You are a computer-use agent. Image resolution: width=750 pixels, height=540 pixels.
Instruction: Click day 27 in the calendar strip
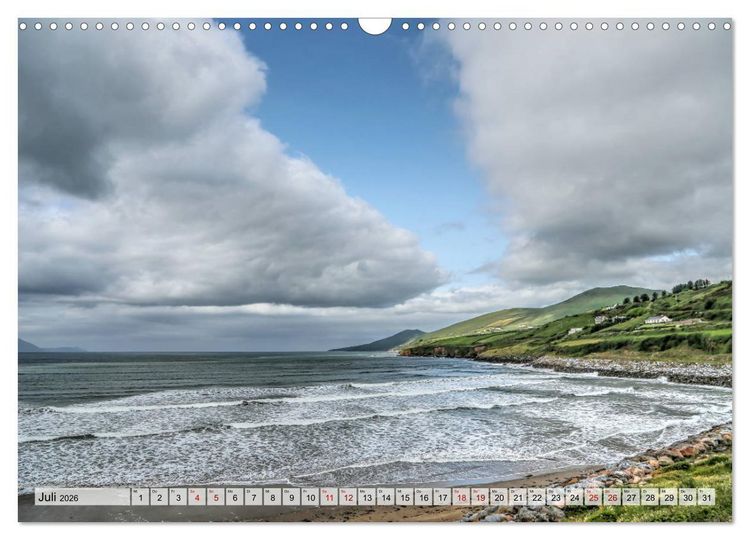tap(631, 496)
